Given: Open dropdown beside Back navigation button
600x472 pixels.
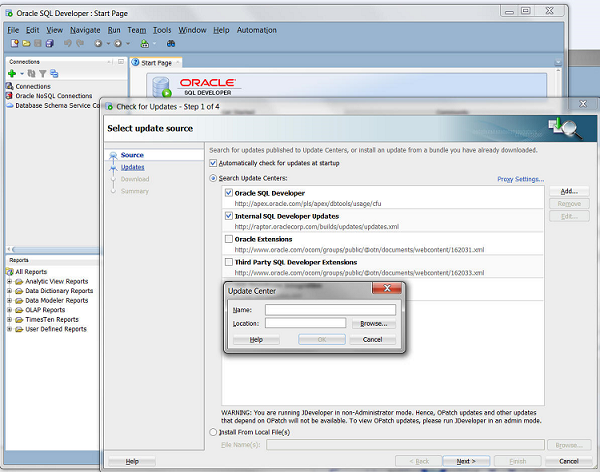Looking at the screenshot, I should click(108, 44).
